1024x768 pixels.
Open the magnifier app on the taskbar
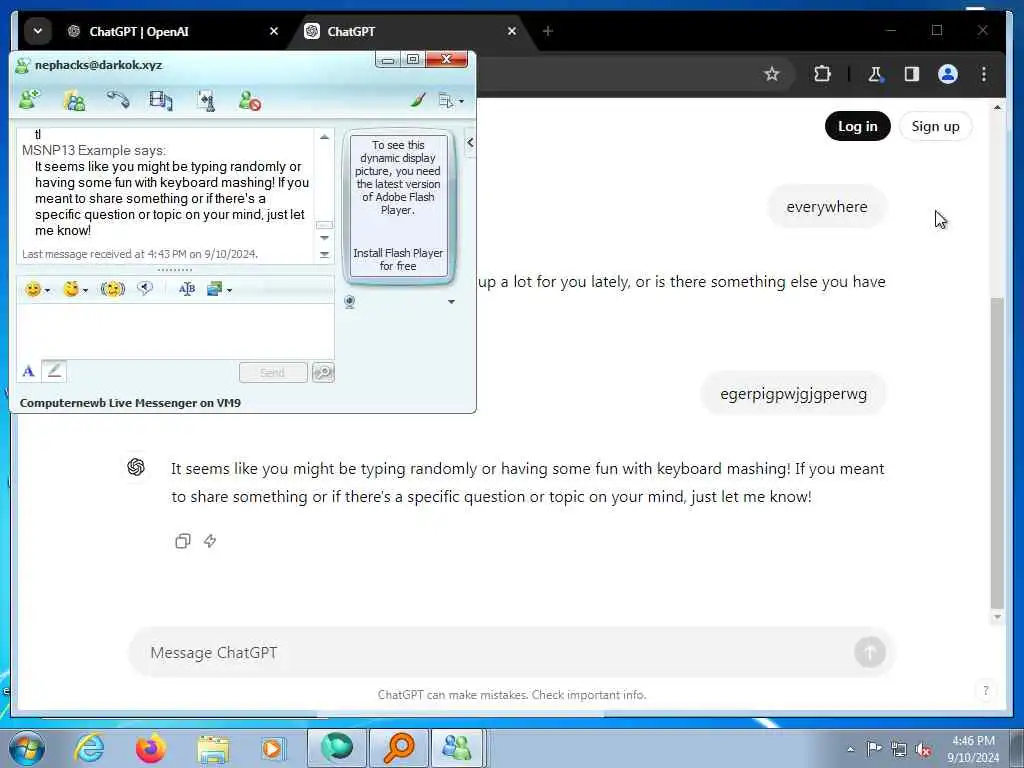(x=398, y=748)
